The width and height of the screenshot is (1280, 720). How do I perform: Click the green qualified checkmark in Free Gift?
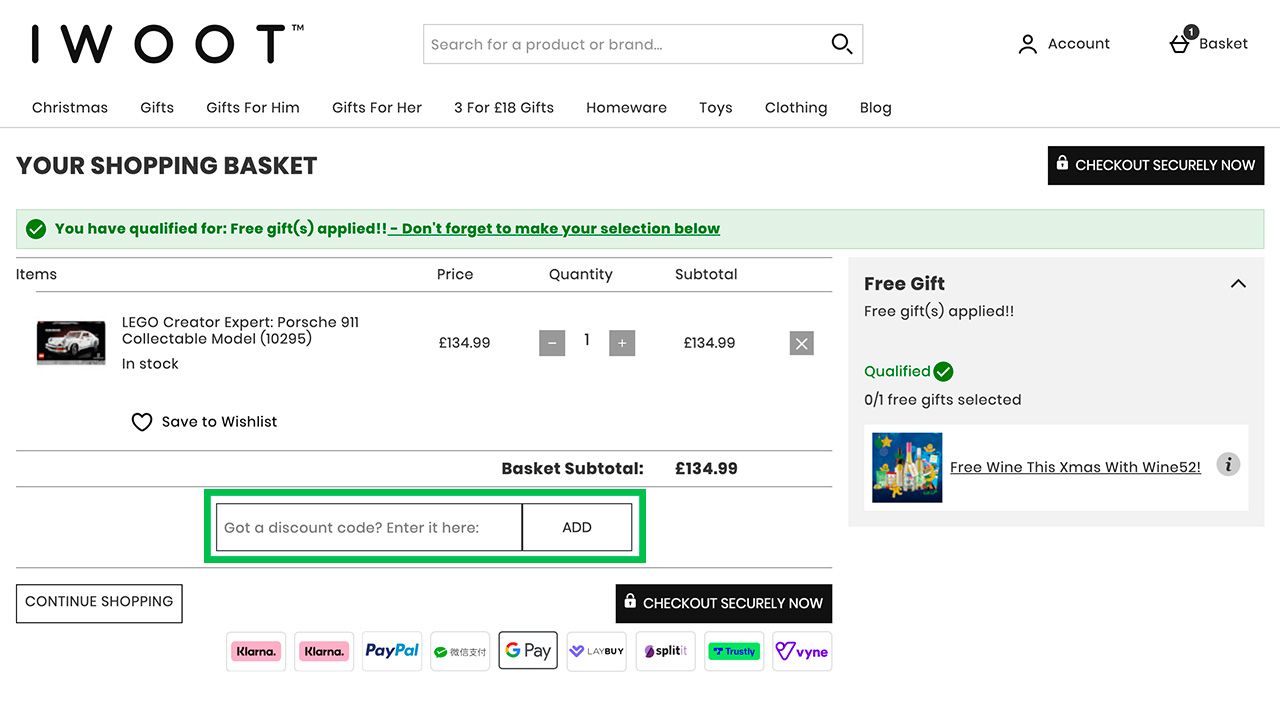pos(943,371)
